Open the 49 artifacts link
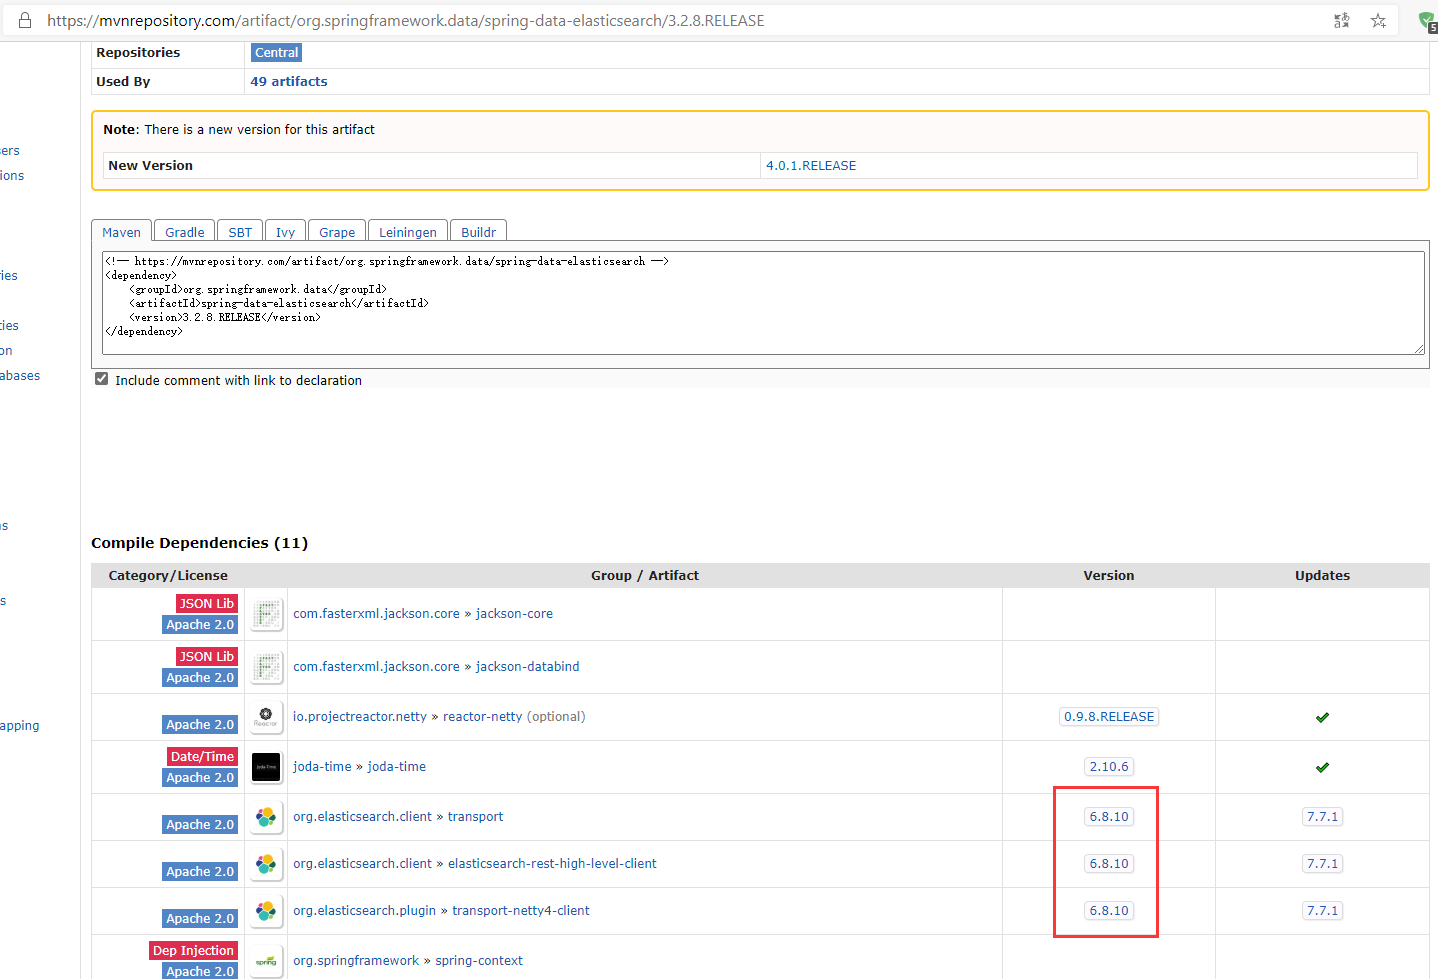 [288, 81]
